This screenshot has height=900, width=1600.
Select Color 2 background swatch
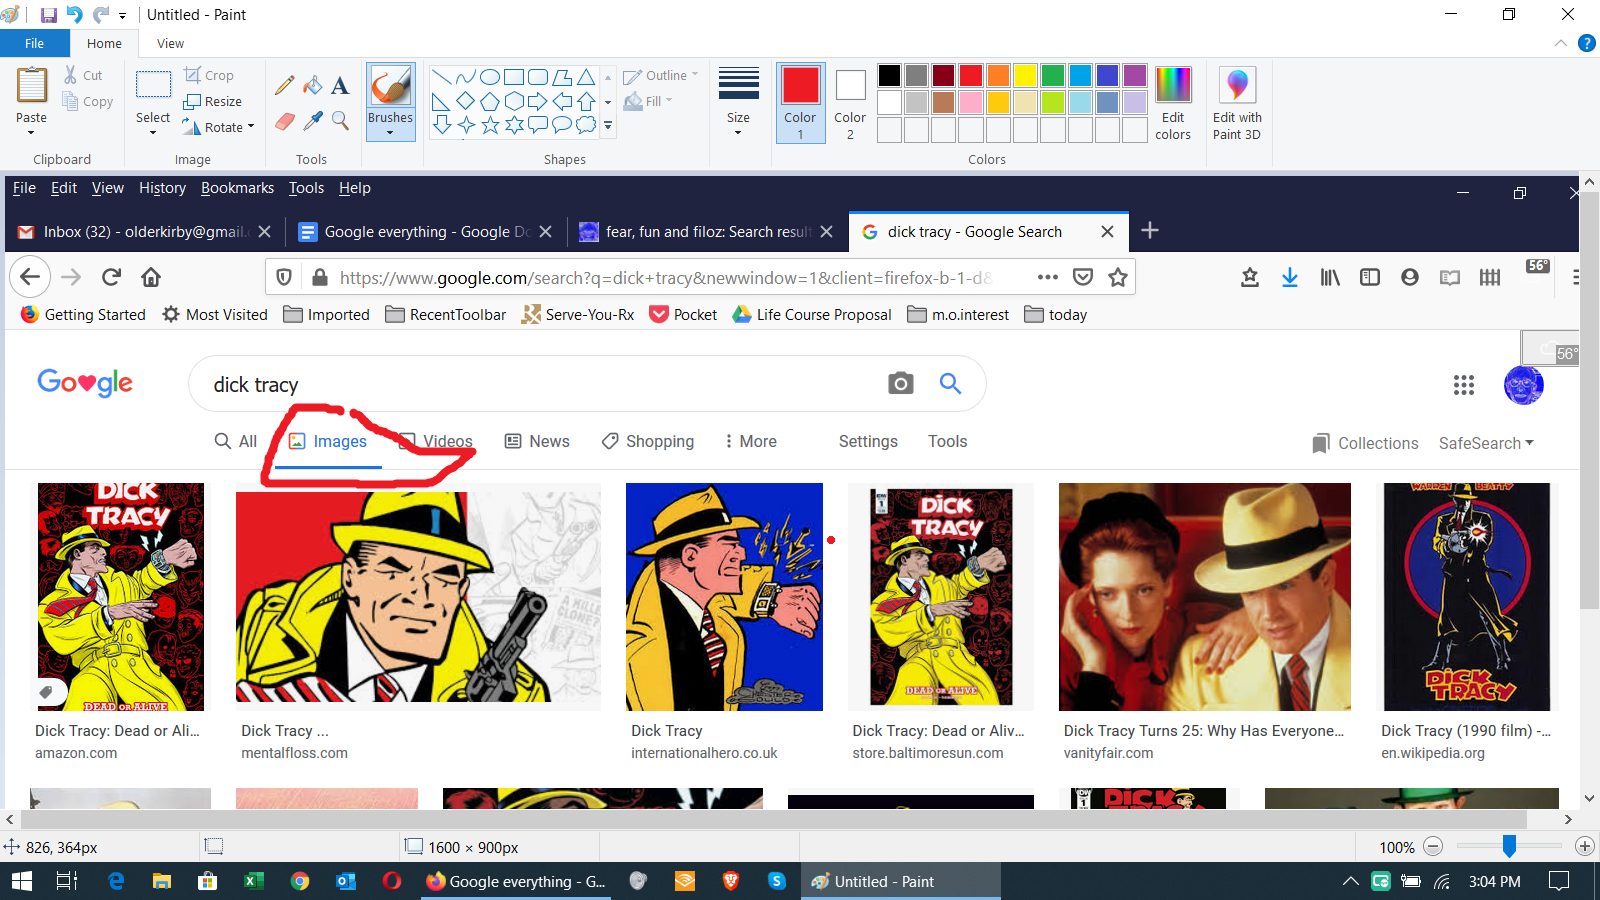(850, 103)
